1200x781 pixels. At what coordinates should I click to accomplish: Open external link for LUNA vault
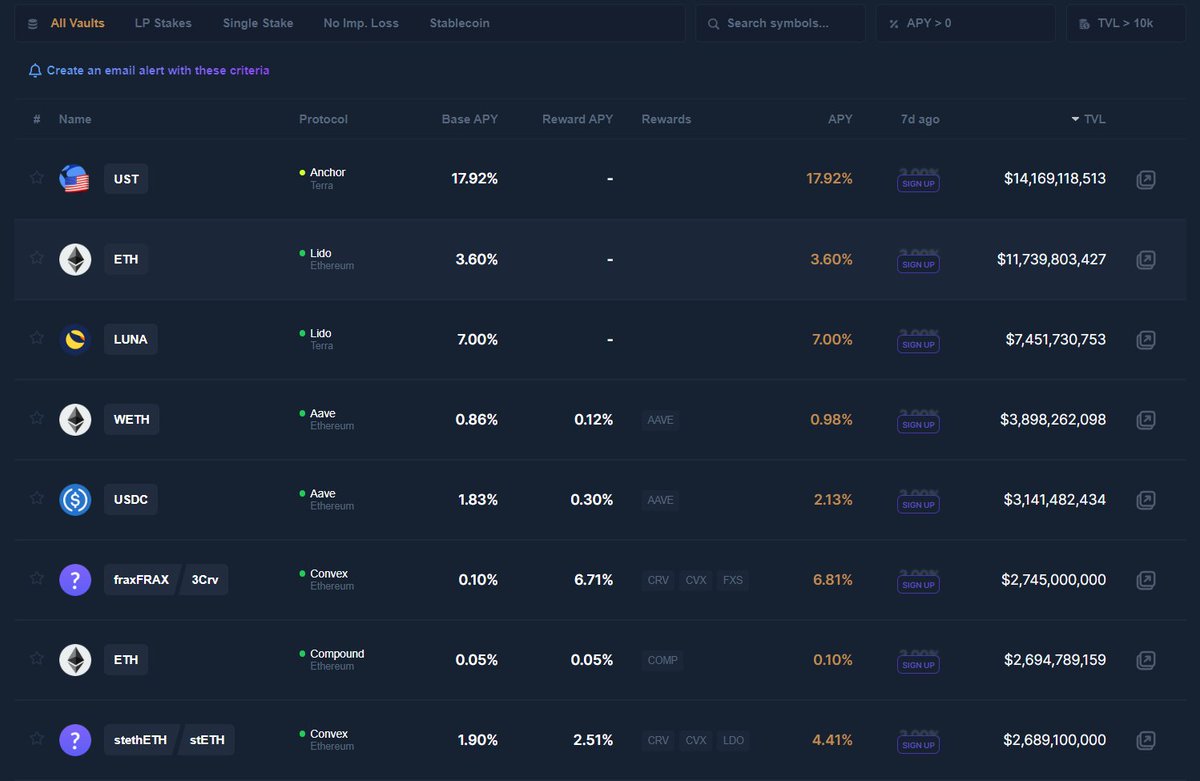1146,340
